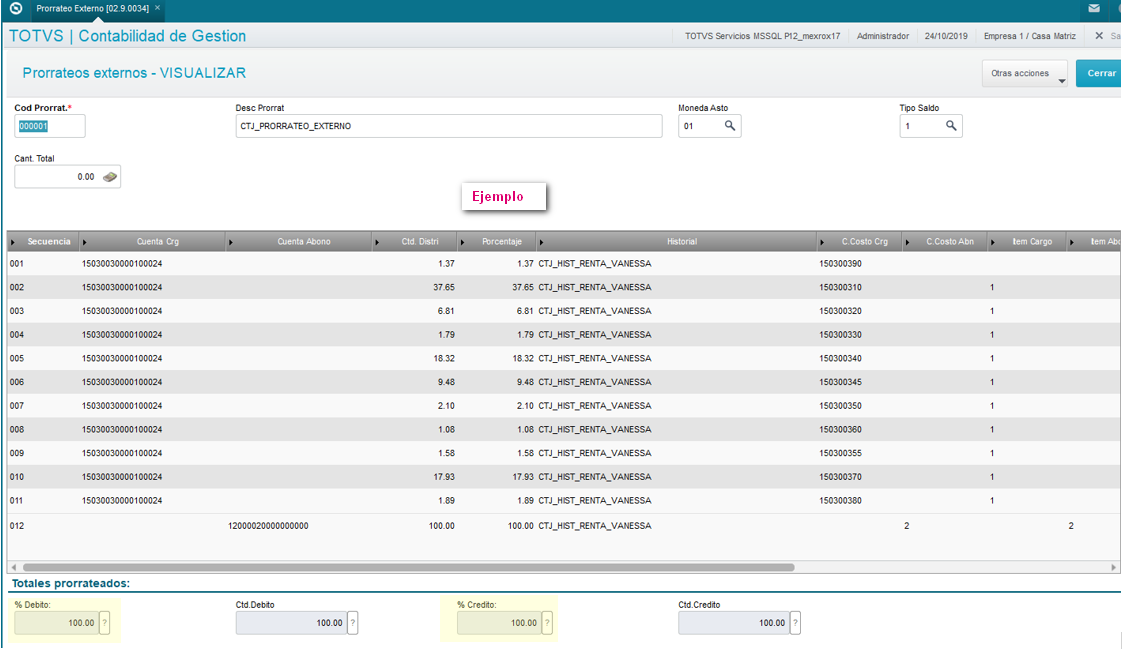1122x651 pixels.
Task: Click Ctd. Distri value 18.32
Action: (444, 358)
